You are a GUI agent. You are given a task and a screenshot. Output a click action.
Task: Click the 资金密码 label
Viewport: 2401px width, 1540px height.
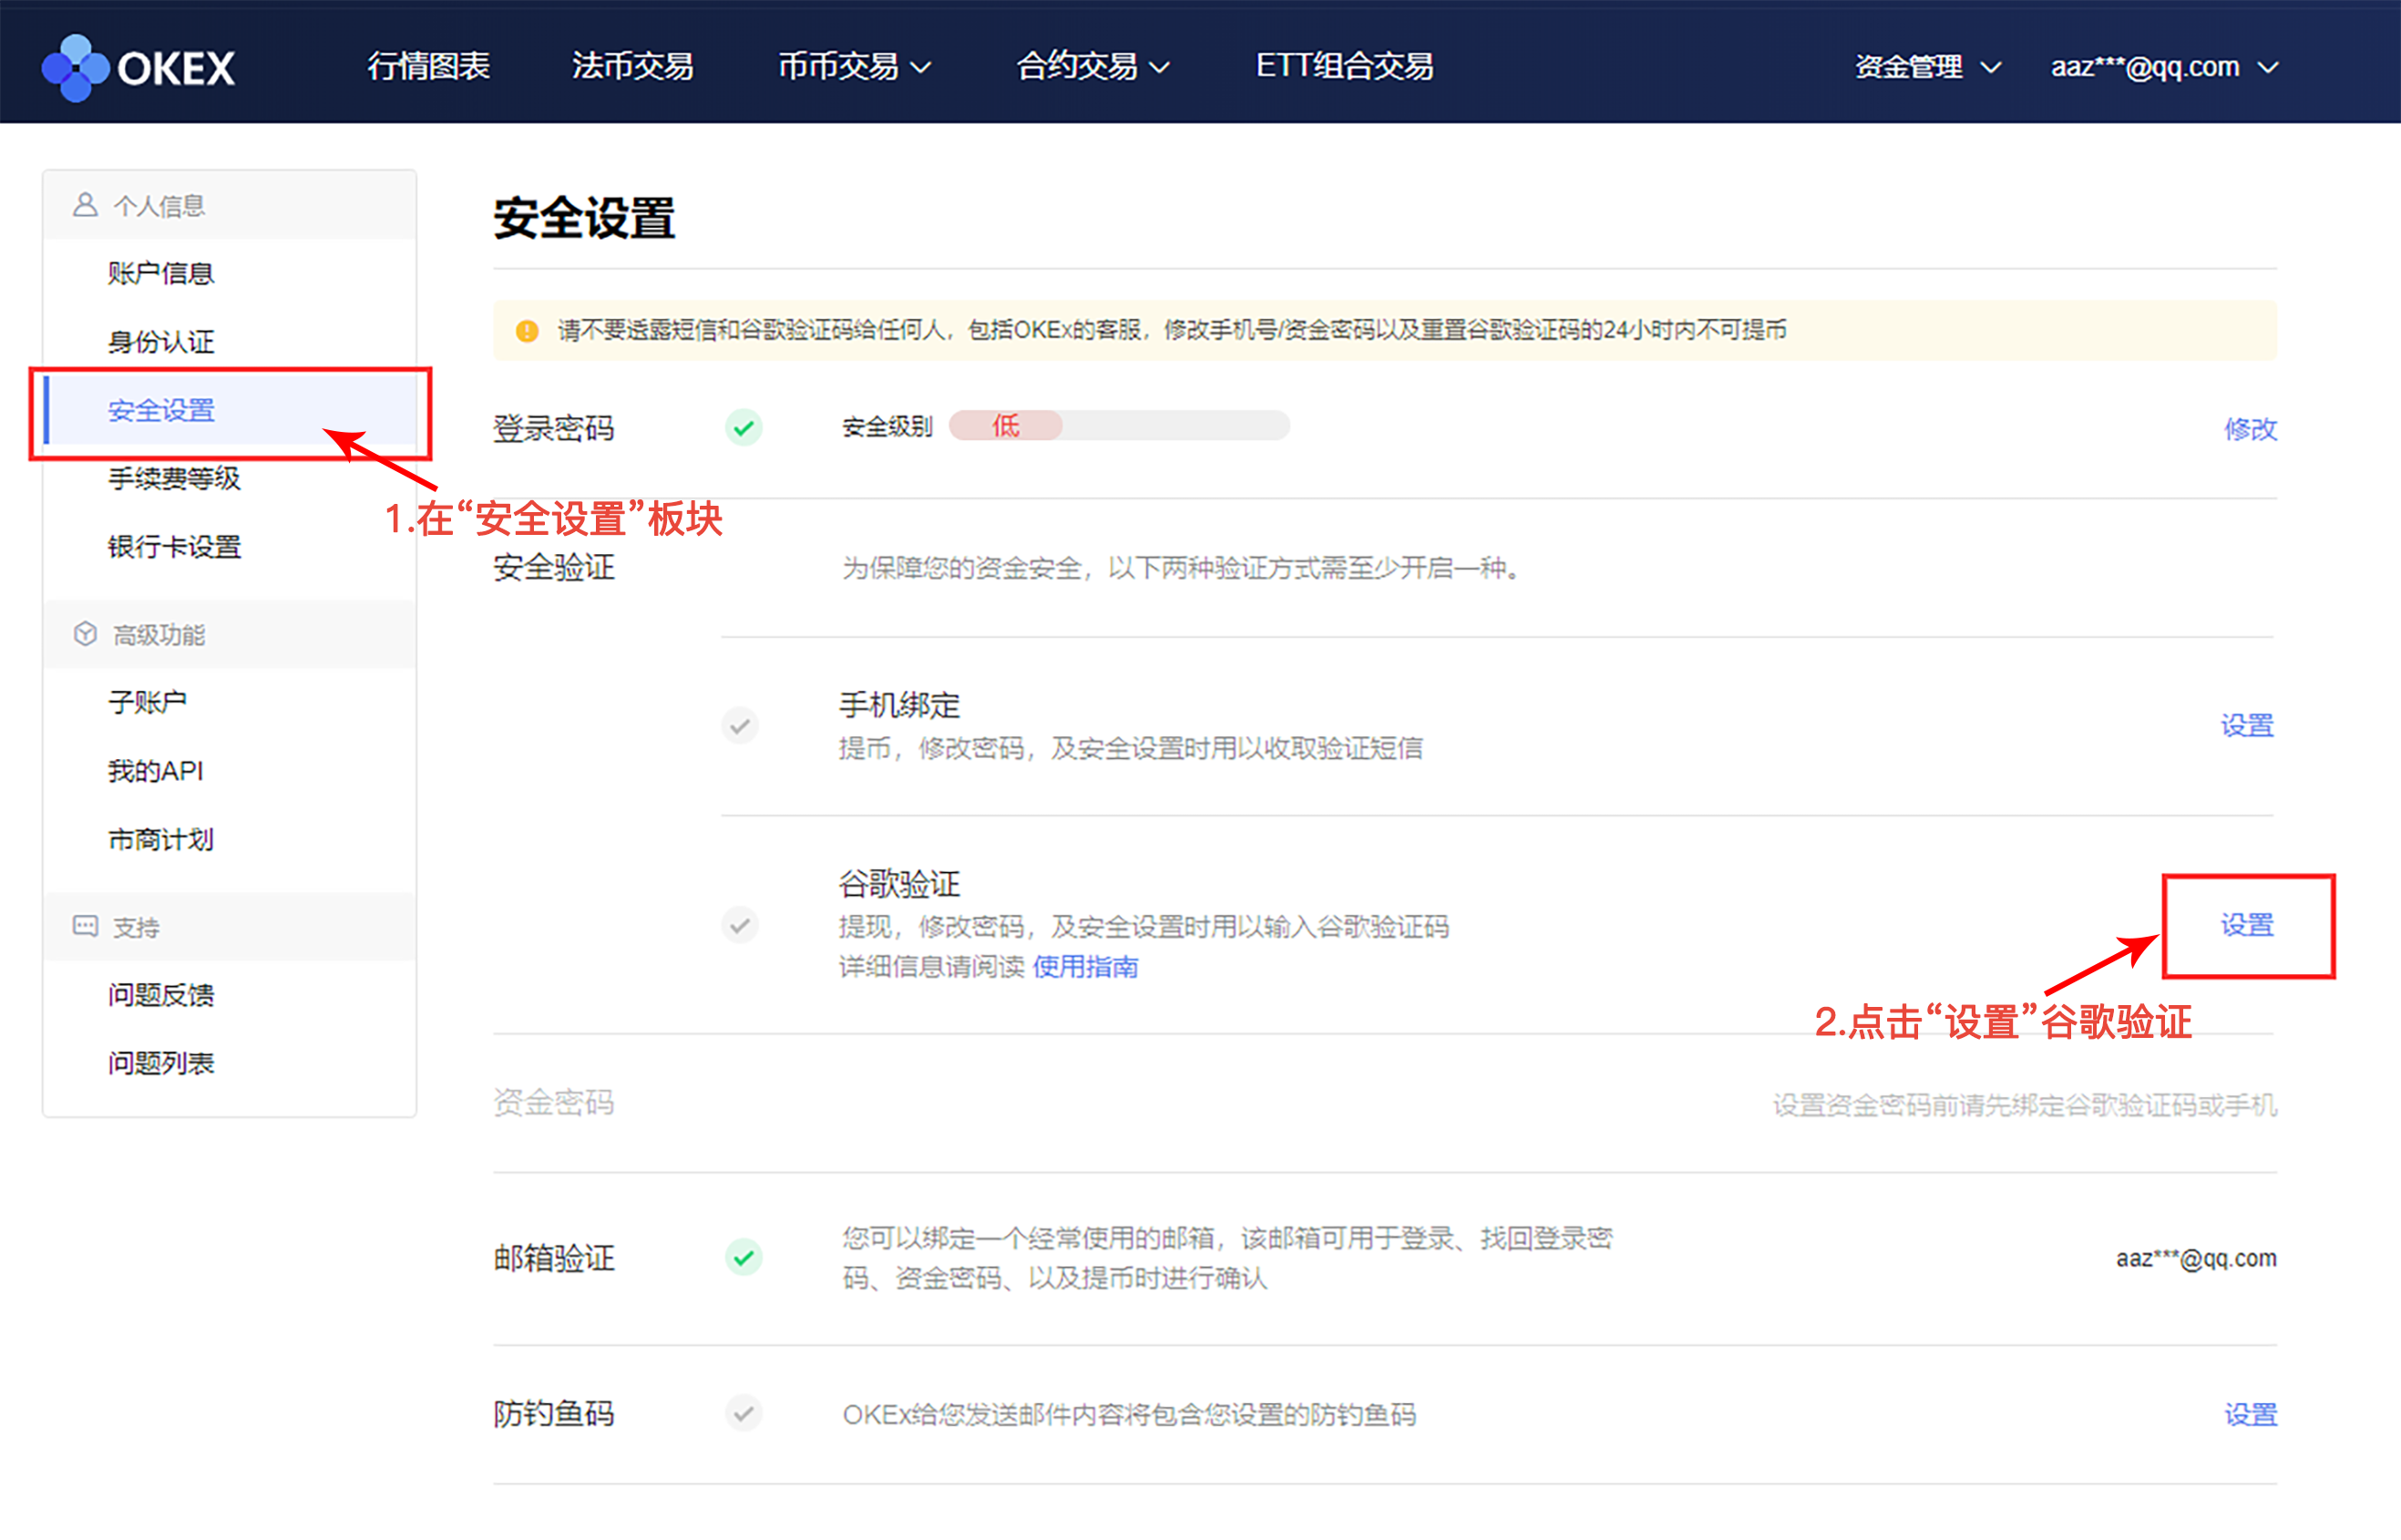pyautogui.click(x=554, y=1103)
